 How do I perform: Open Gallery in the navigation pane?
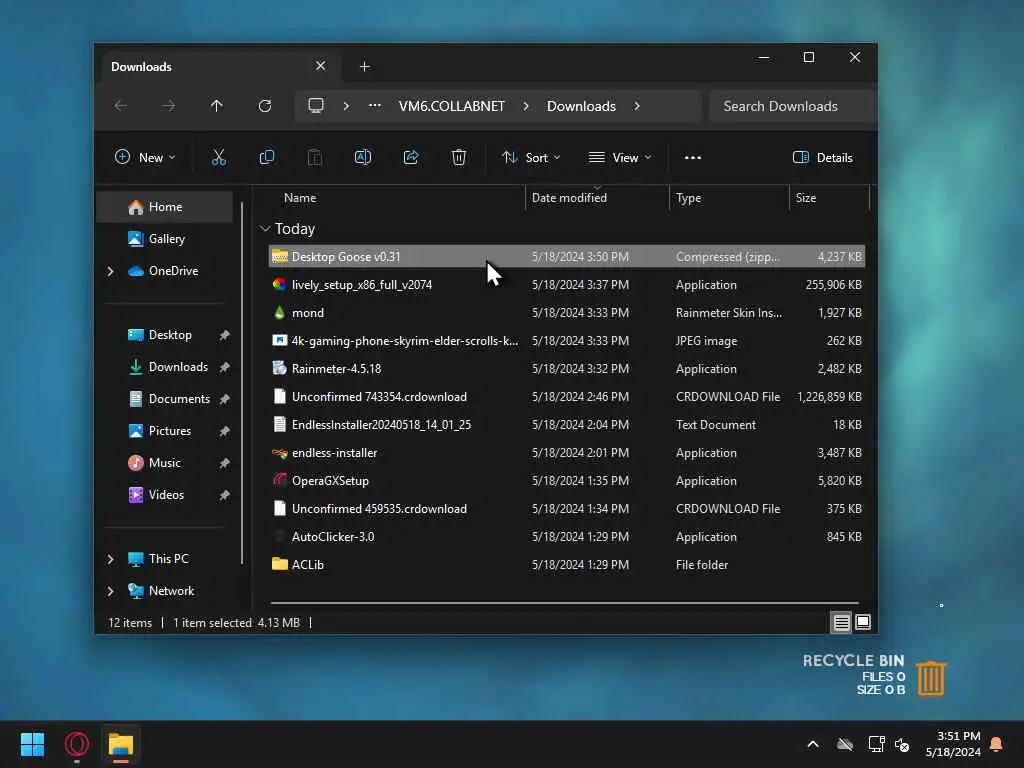click(x=165, y=239)
